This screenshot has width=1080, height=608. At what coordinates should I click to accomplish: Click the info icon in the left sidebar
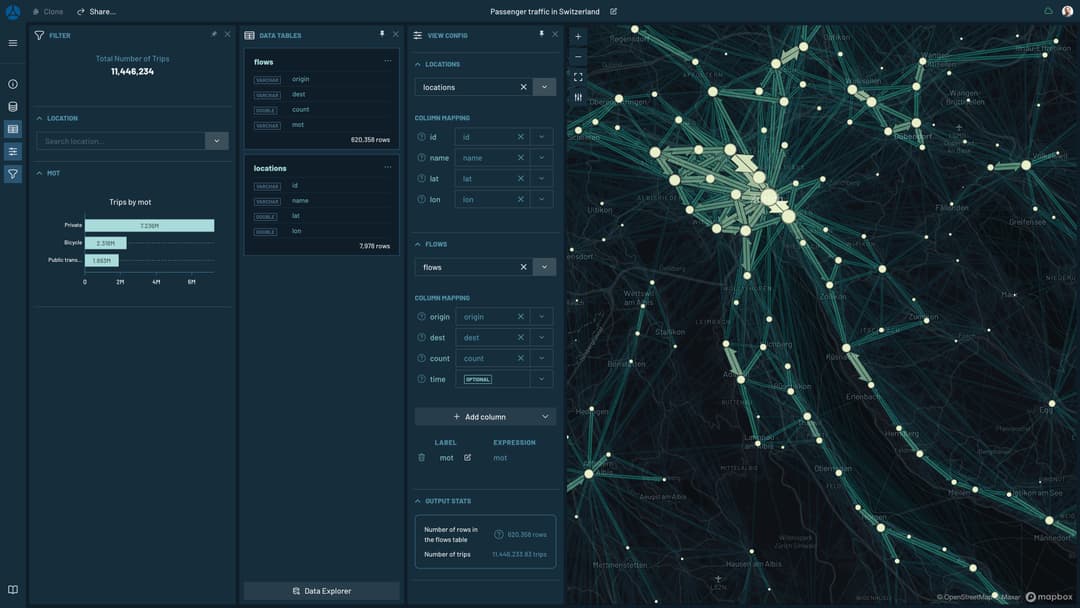click(x=11, y=84)
